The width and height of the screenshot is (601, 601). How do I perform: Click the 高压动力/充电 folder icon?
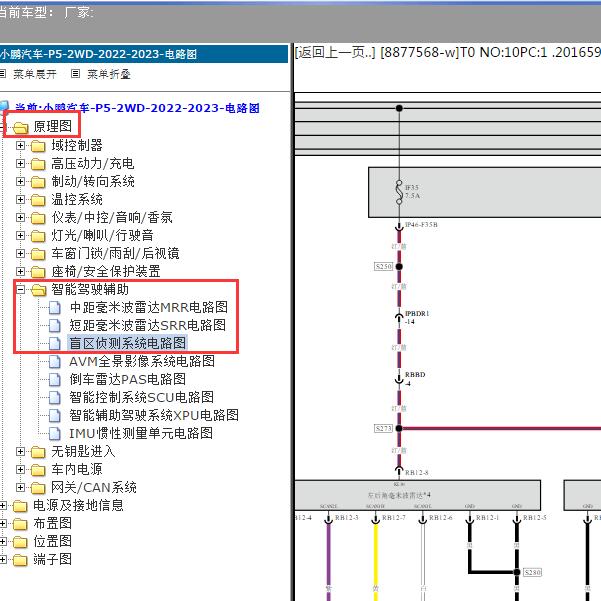click(x=38, y=164)
